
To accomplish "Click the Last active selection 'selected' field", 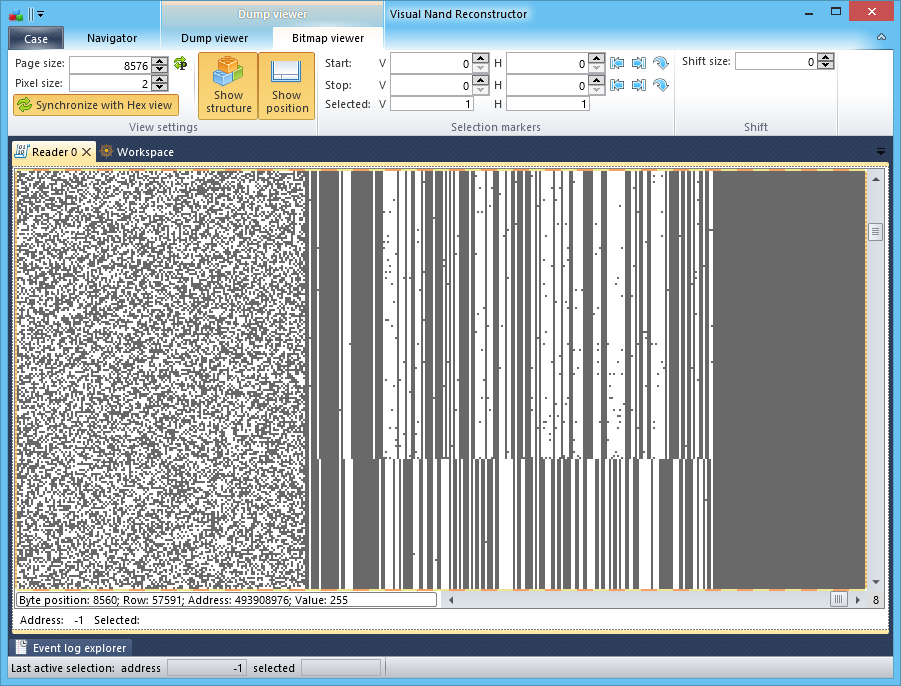I will 341,668.
